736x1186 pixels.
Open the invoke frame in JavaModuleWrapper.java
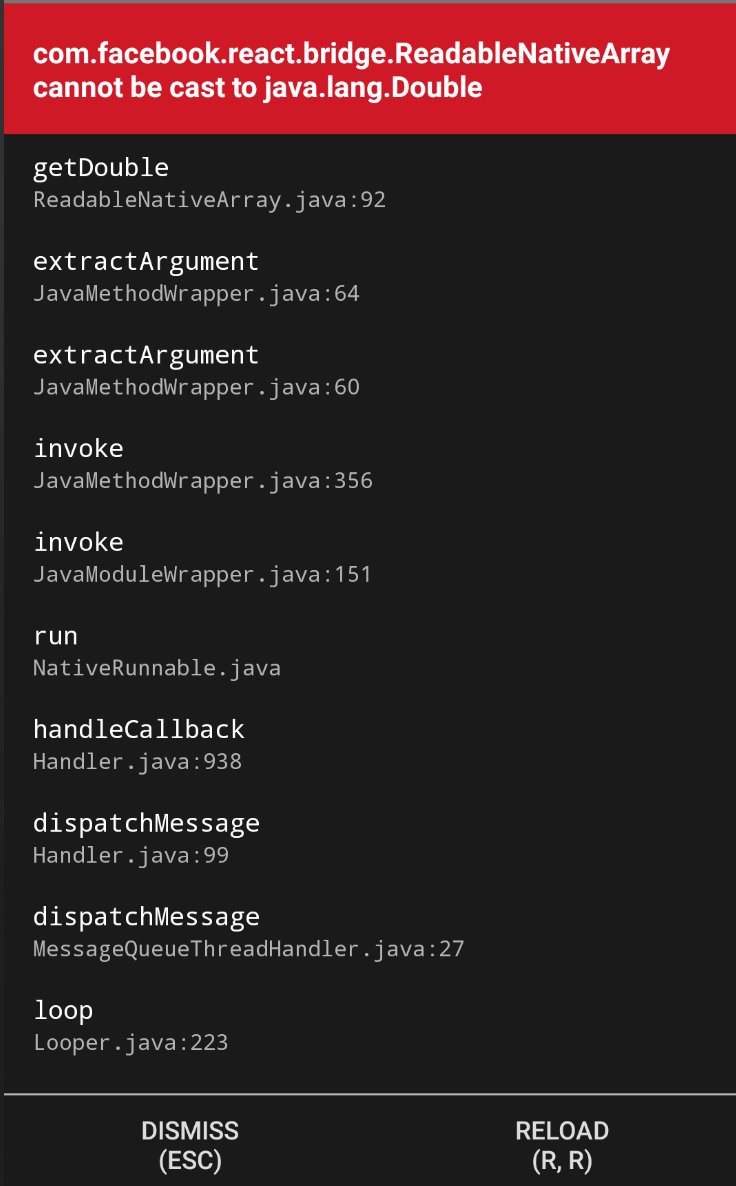(x=79, y=542)
